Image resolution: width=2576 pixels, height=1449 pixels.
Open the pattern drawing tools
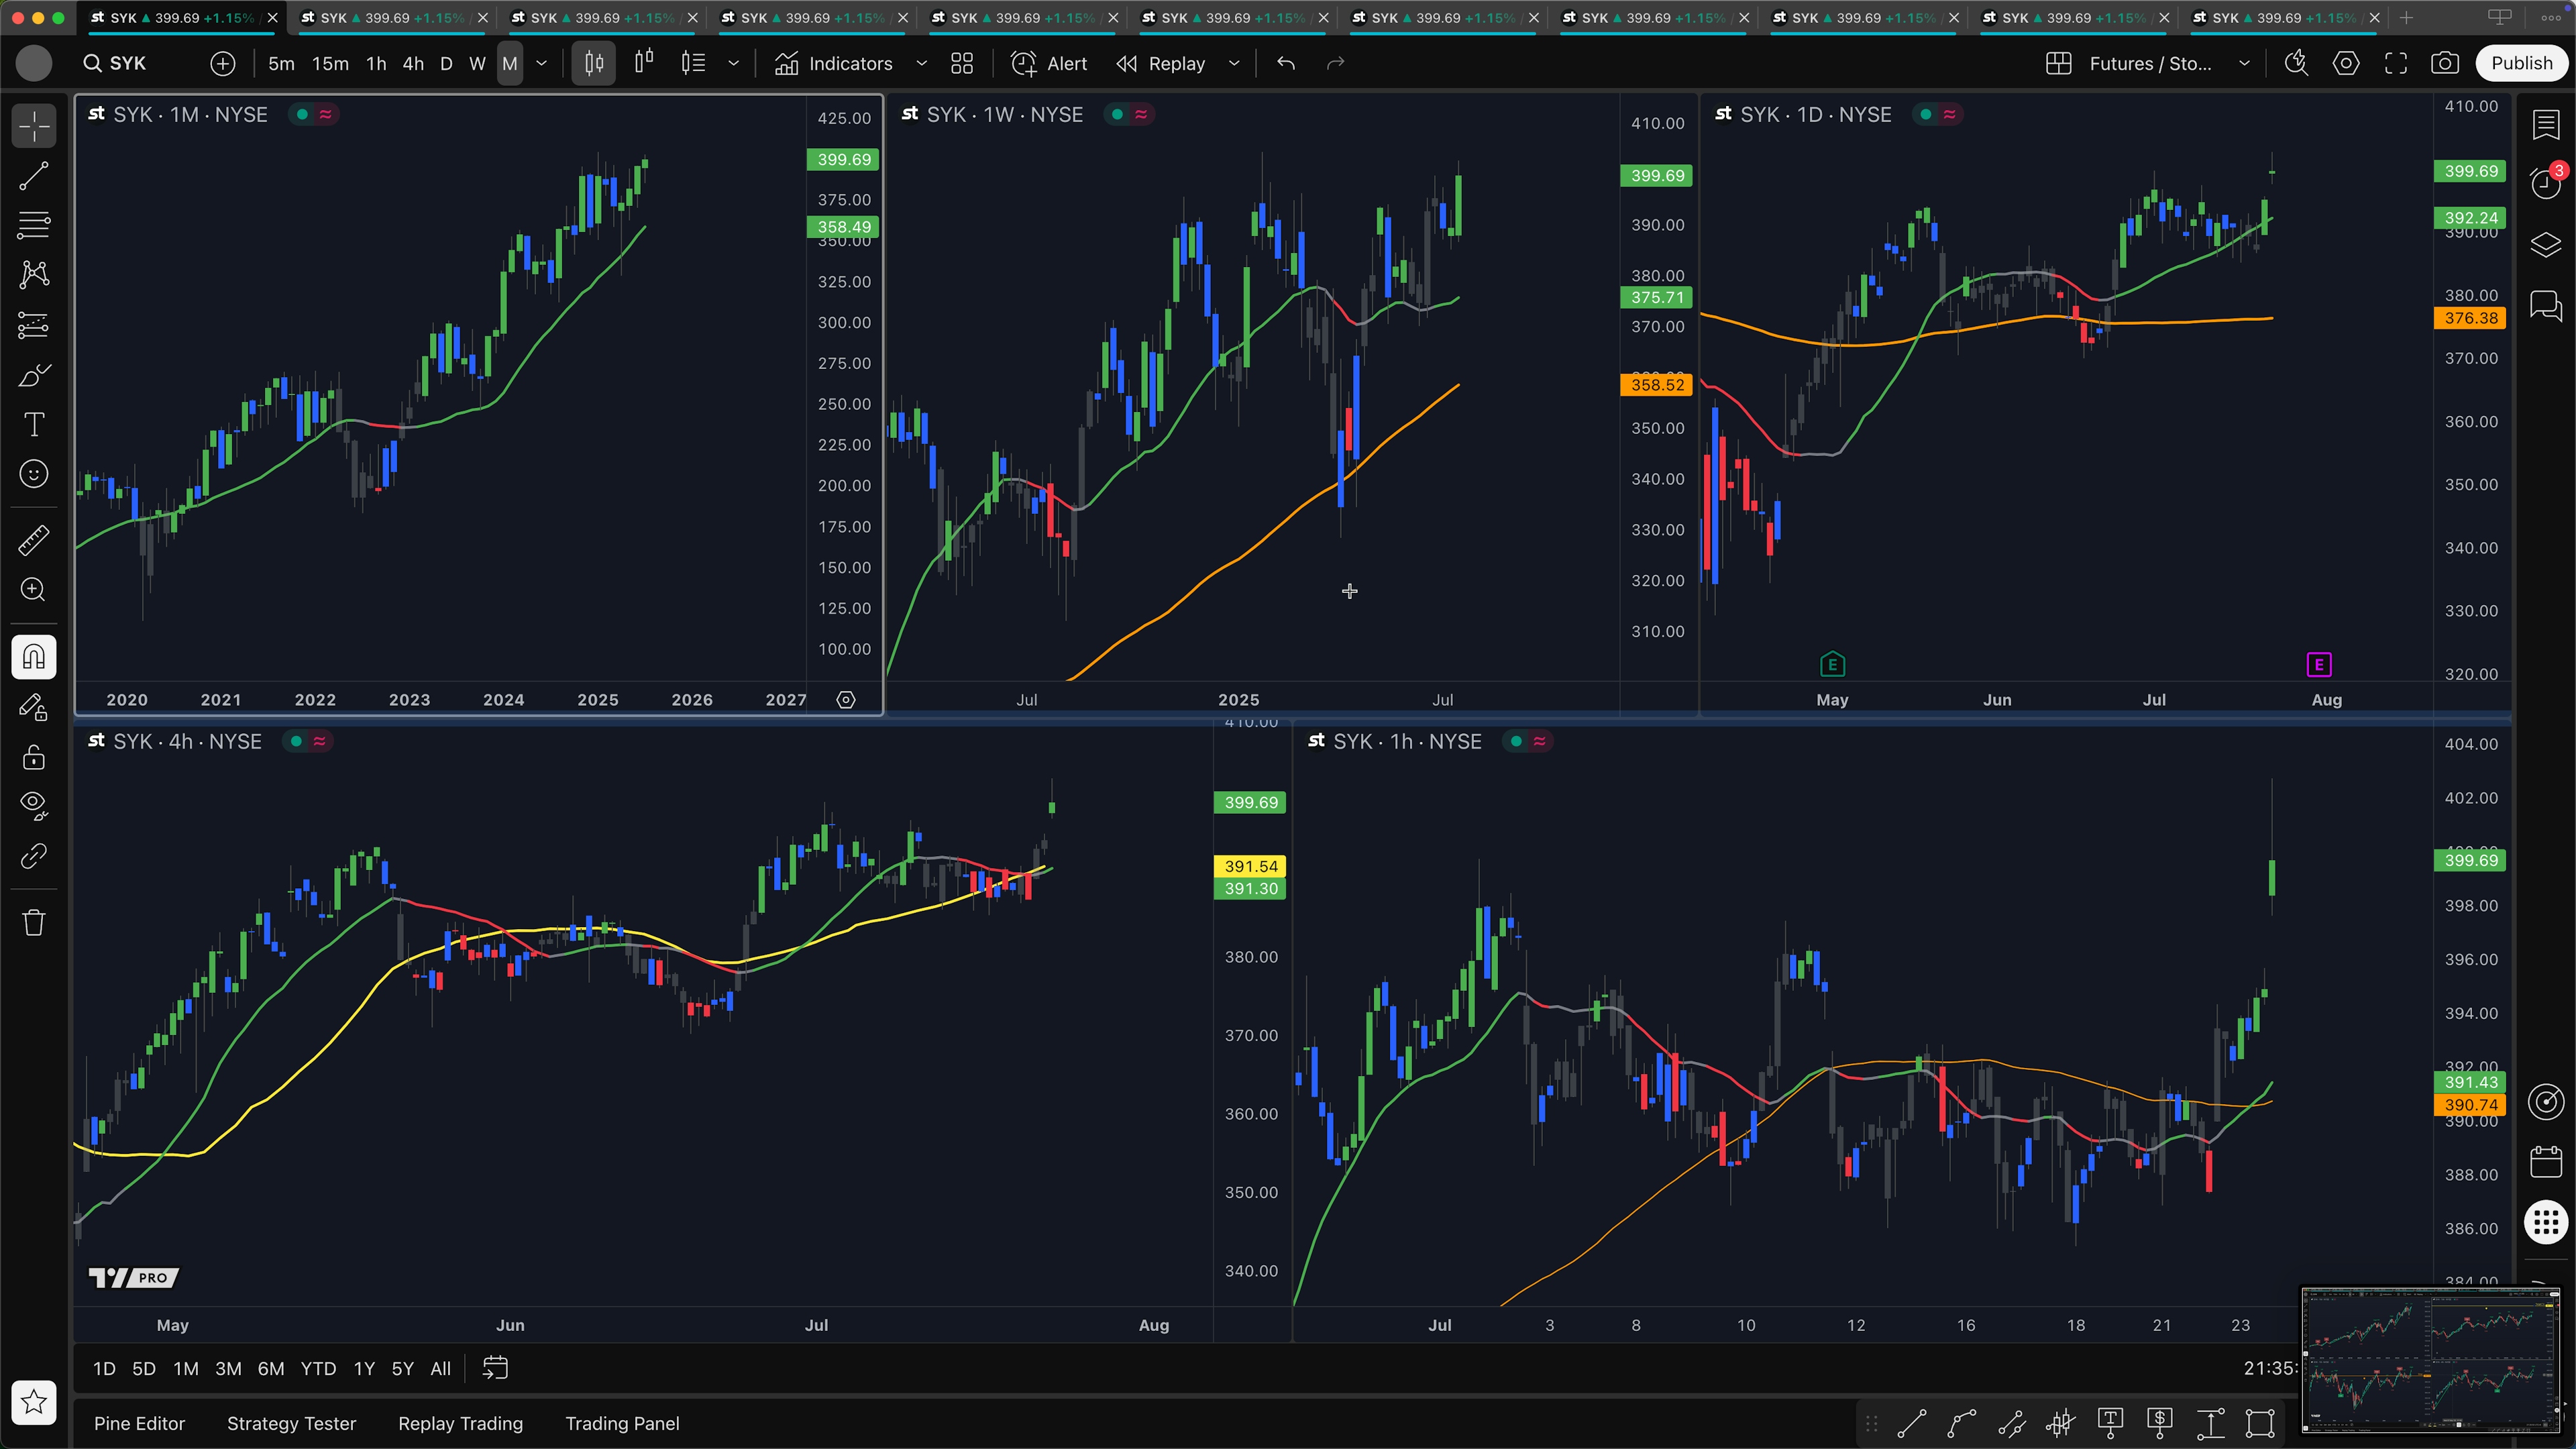(34, 275)
